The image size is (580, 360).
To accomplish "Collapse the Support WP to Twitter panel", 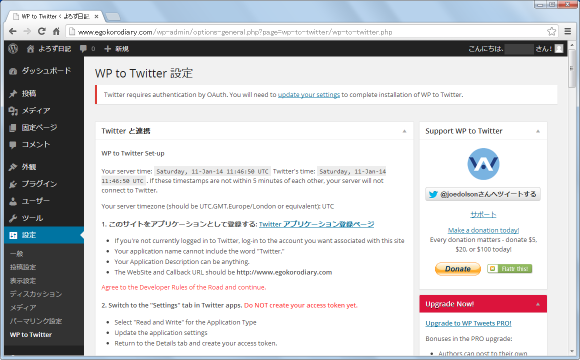I will tap(538, 131).
